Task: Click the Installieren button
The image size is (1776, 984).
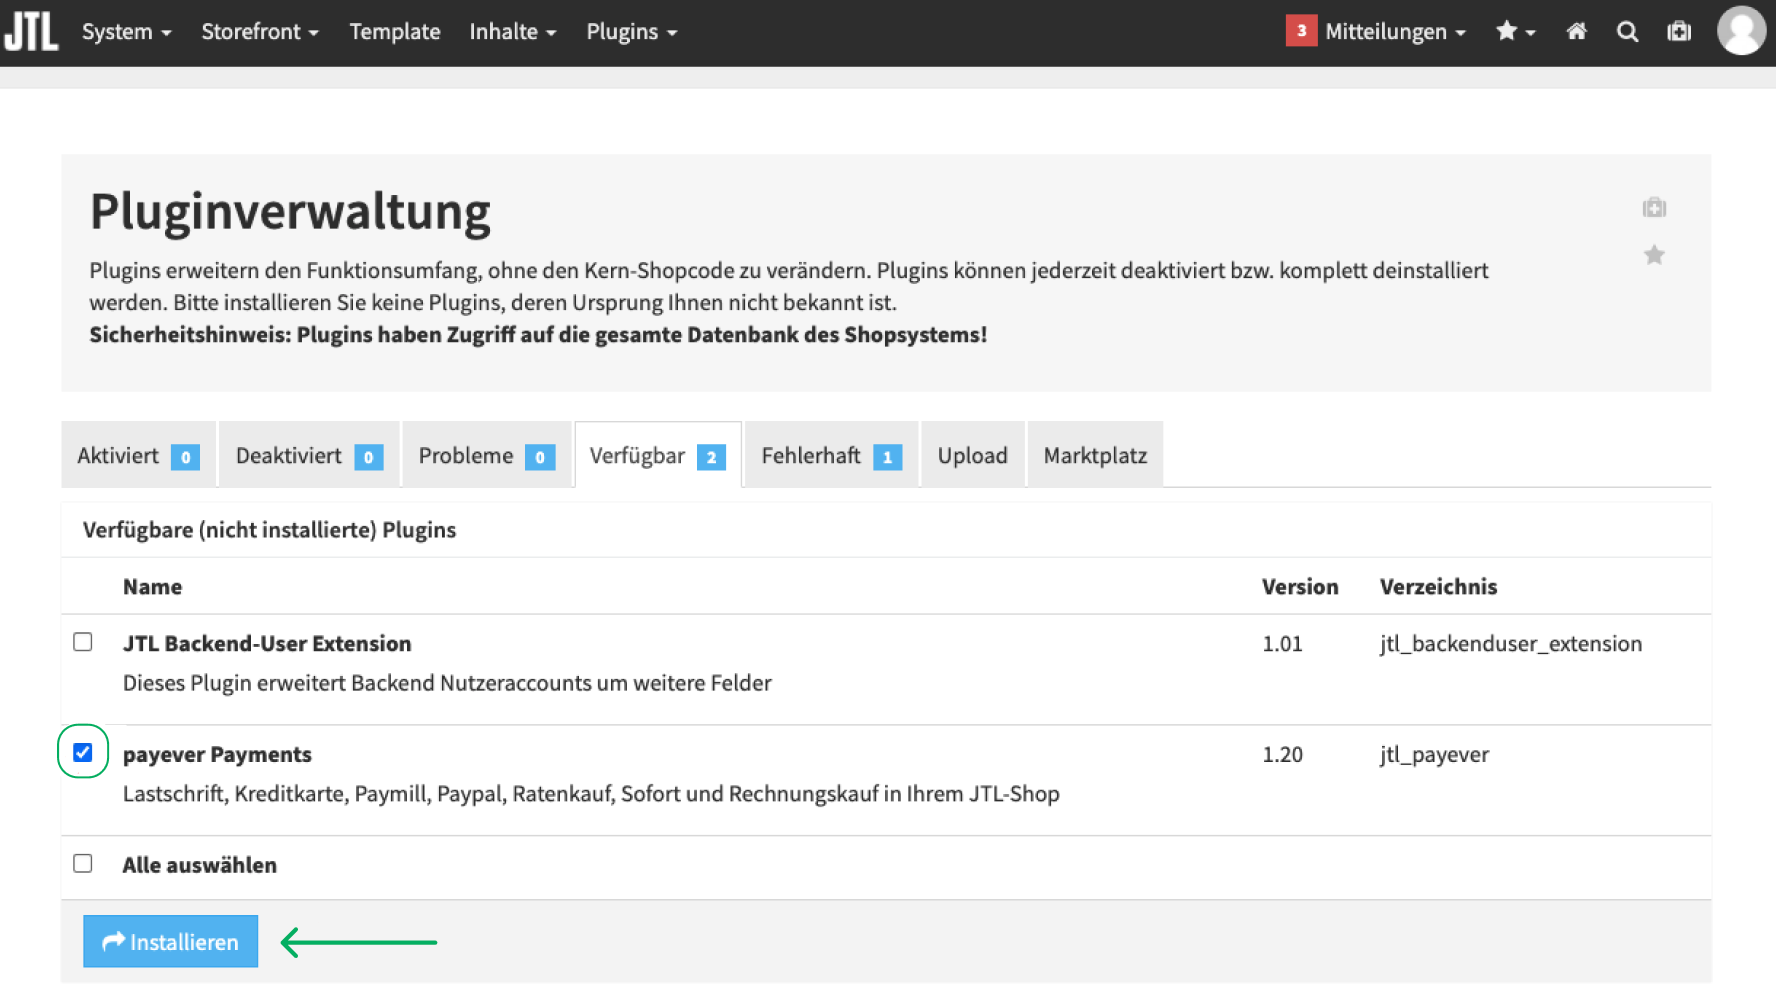Action: (x=170, y=941)
